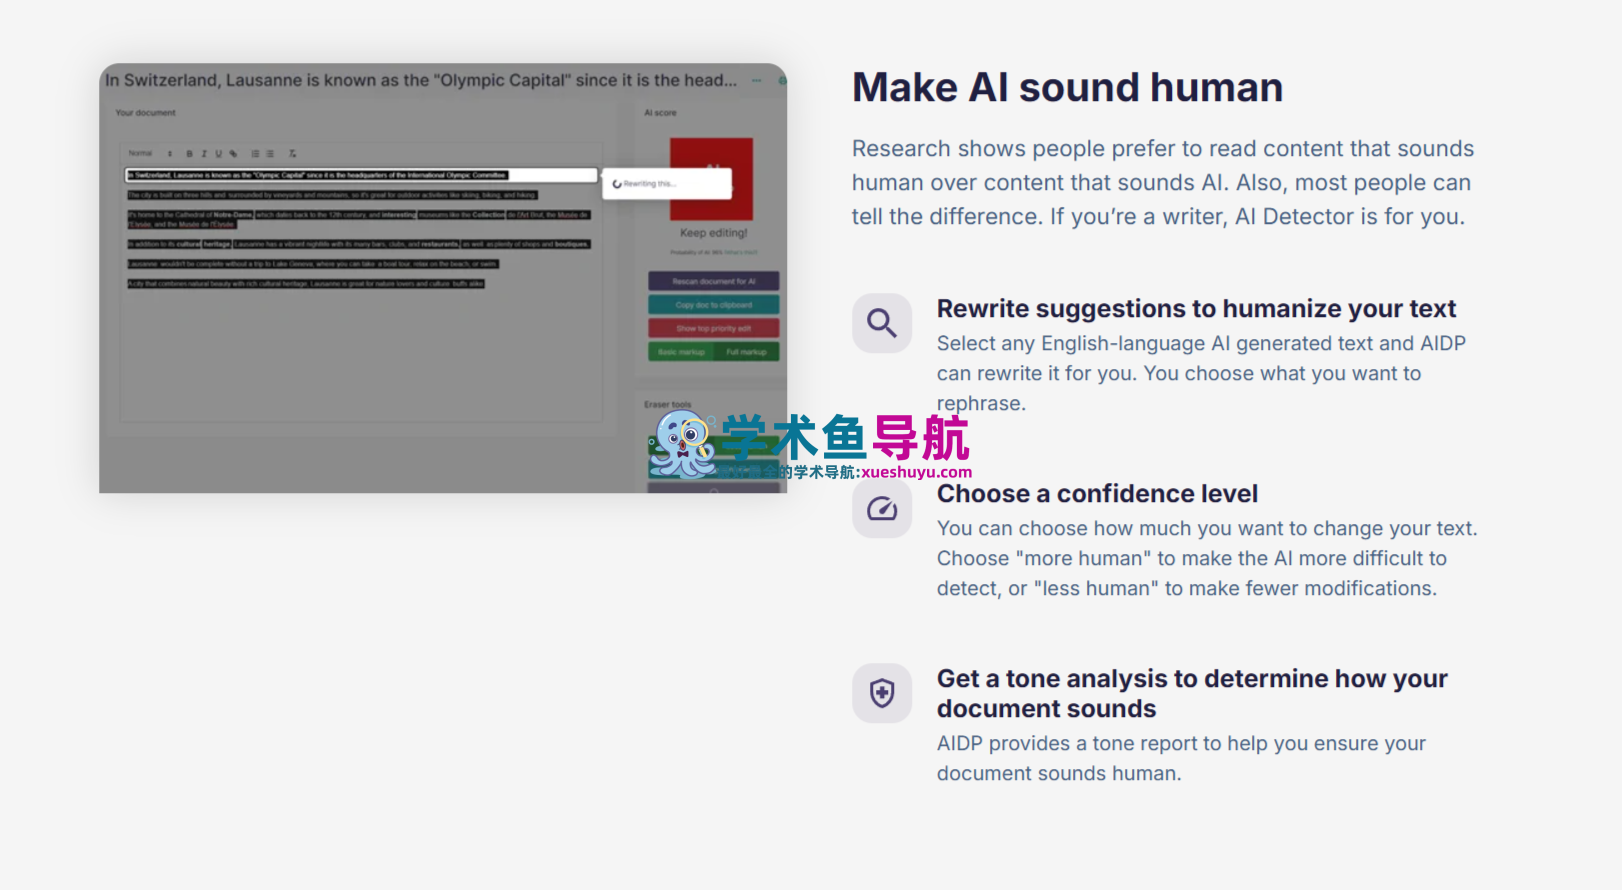Click the Get a tone analysis heading
The height and width of the screenshot is (890, 1622).
coord(1192,693)
